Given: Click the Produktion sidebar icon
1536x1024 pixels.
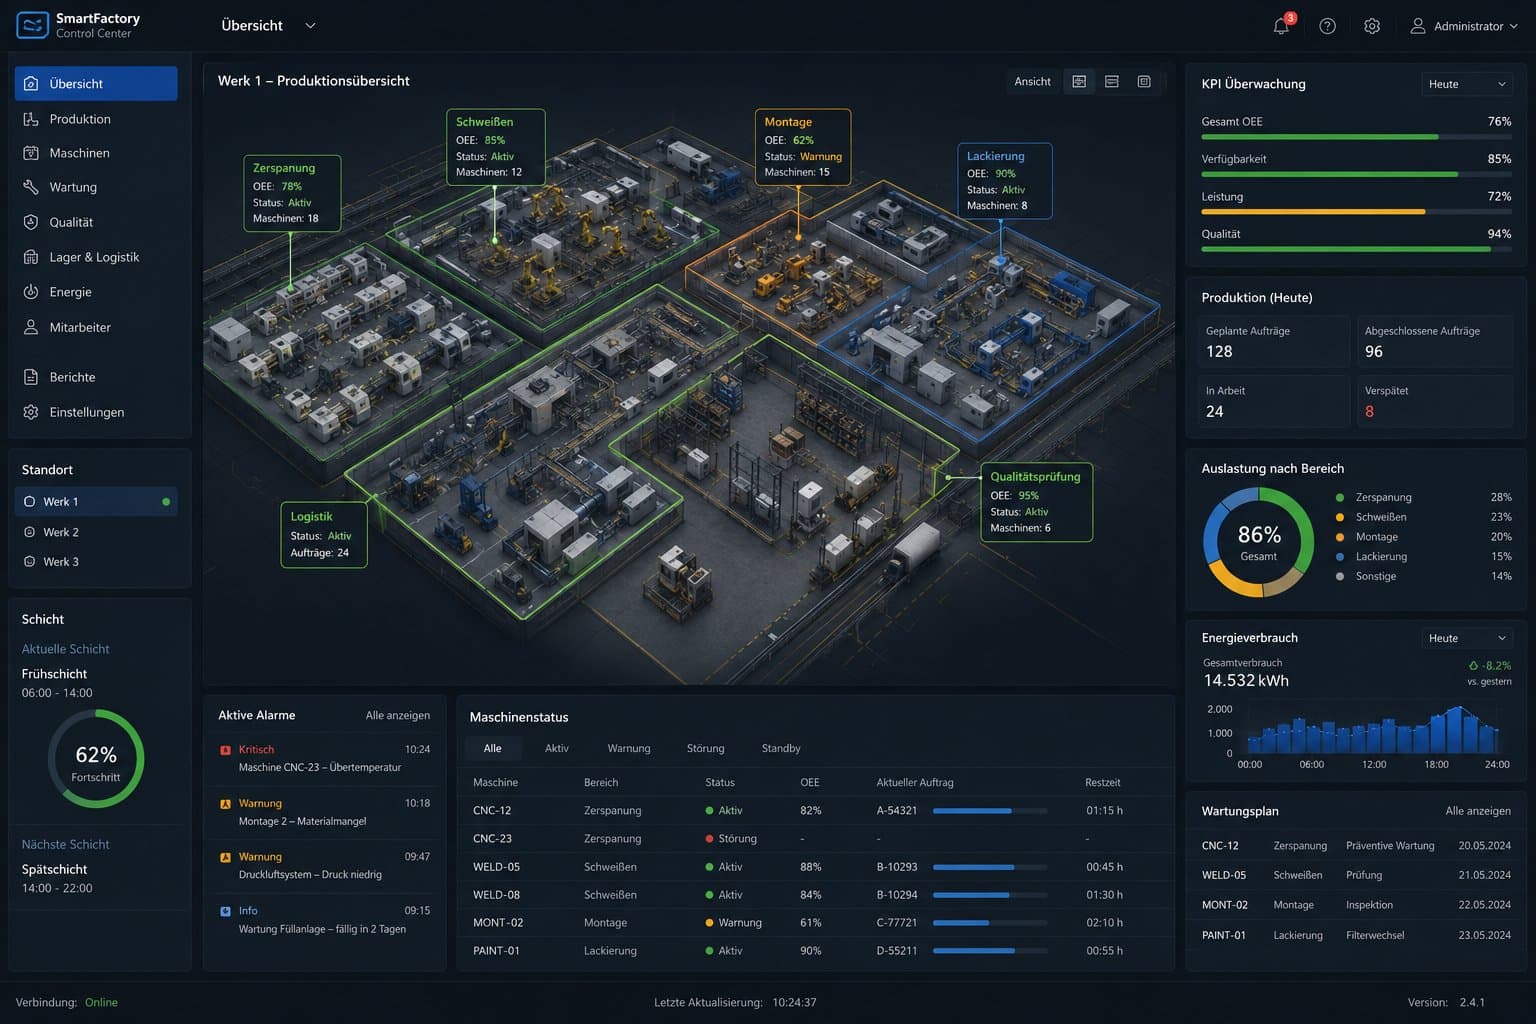Looking at the screenshot, I should pyautogui.click(x=31, y=119).
